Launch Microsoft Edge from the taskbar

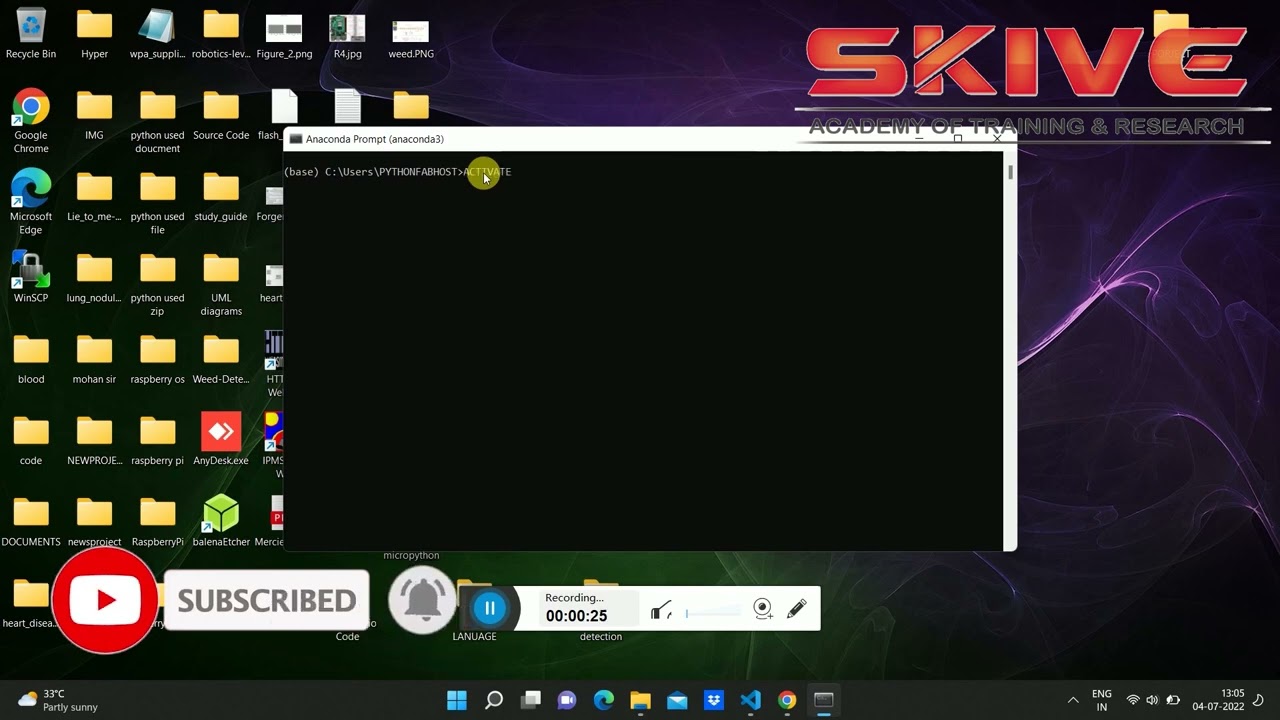point(604,700)
